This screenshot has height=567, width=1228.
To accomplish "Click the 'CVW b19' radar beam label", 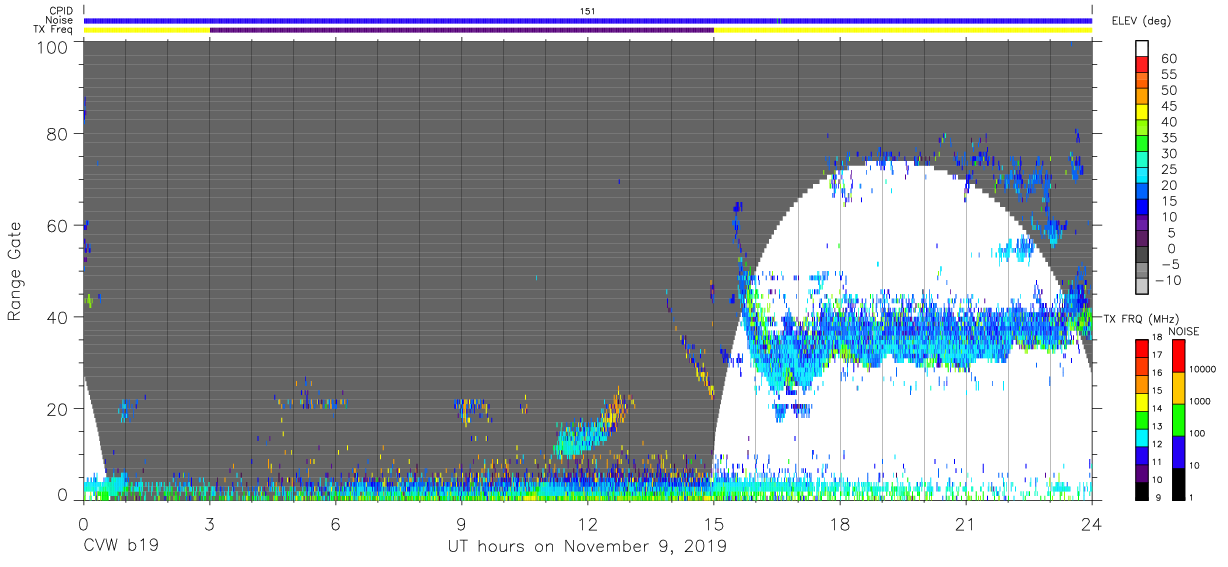I will [x=121, y=547].
